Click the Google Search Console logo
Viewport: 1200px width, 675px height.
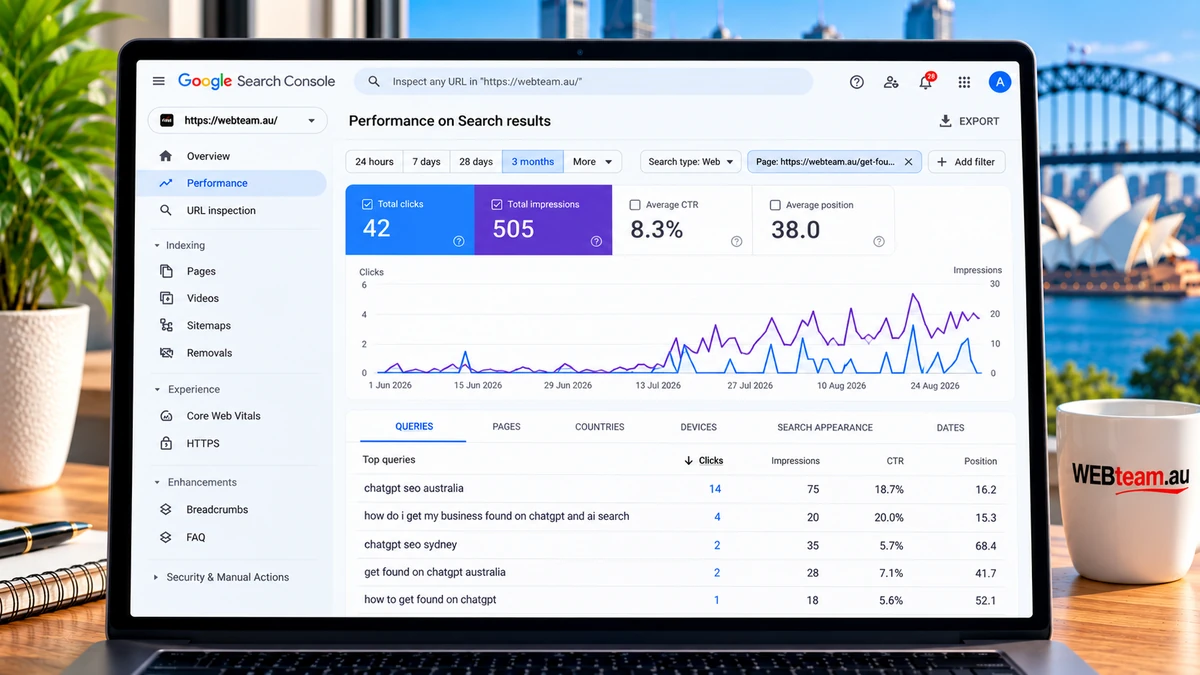tap(256, 81)
